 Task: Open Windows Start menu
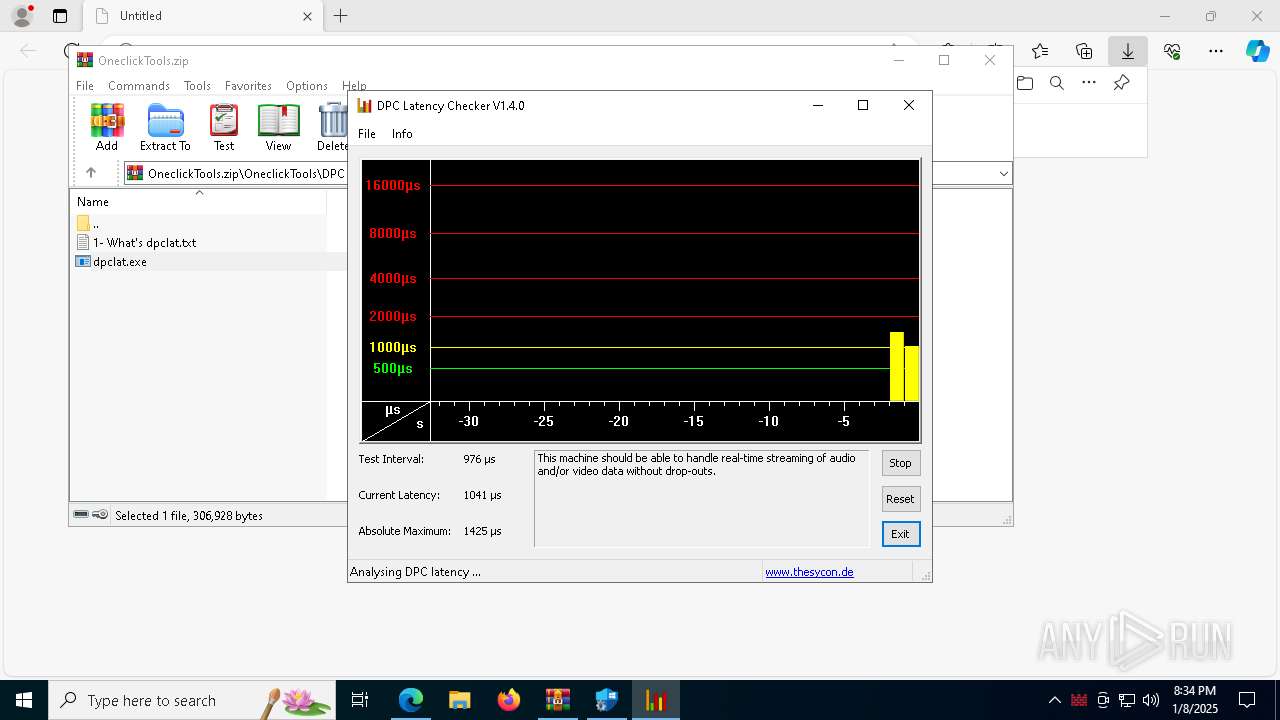[x=24, y=700]
